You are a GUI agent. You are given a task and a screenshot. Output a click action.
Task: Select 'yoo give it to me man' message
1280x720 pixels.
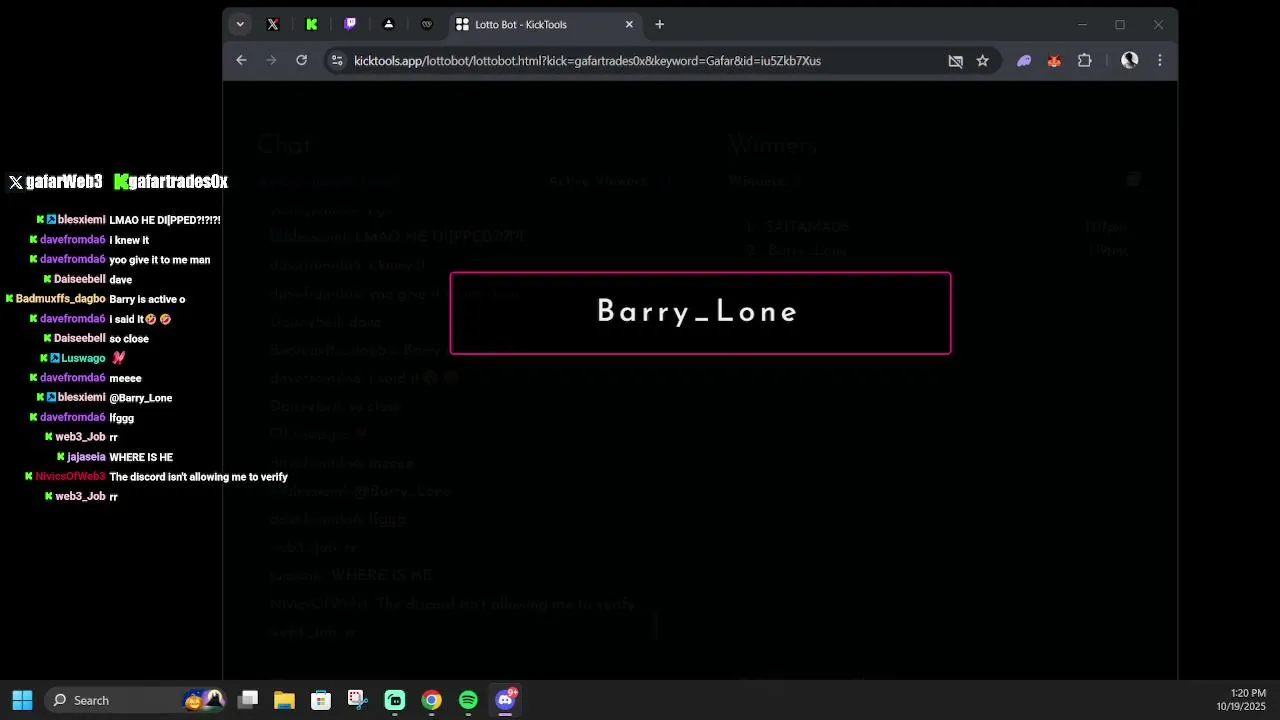click(160, 260)
